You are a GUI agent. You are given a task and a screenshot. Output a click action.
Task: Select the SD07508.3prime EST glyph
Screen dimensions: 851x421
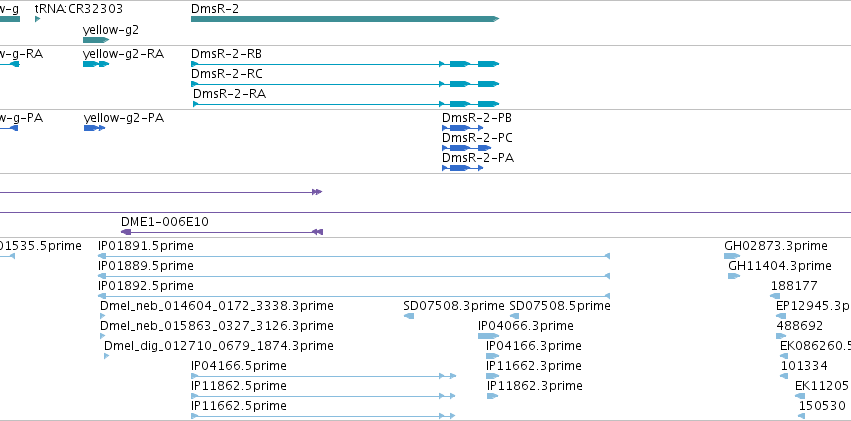click(x=409, y=316)
